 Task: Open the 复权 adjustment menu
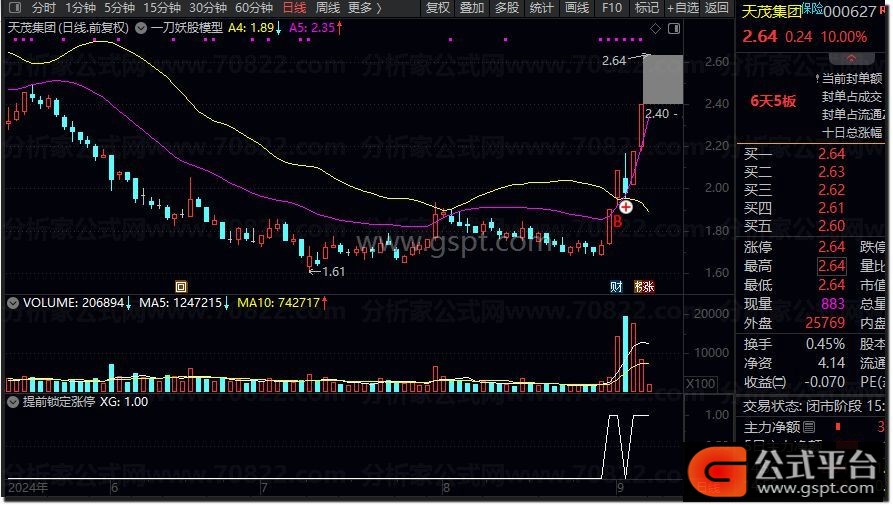point(437,8)
